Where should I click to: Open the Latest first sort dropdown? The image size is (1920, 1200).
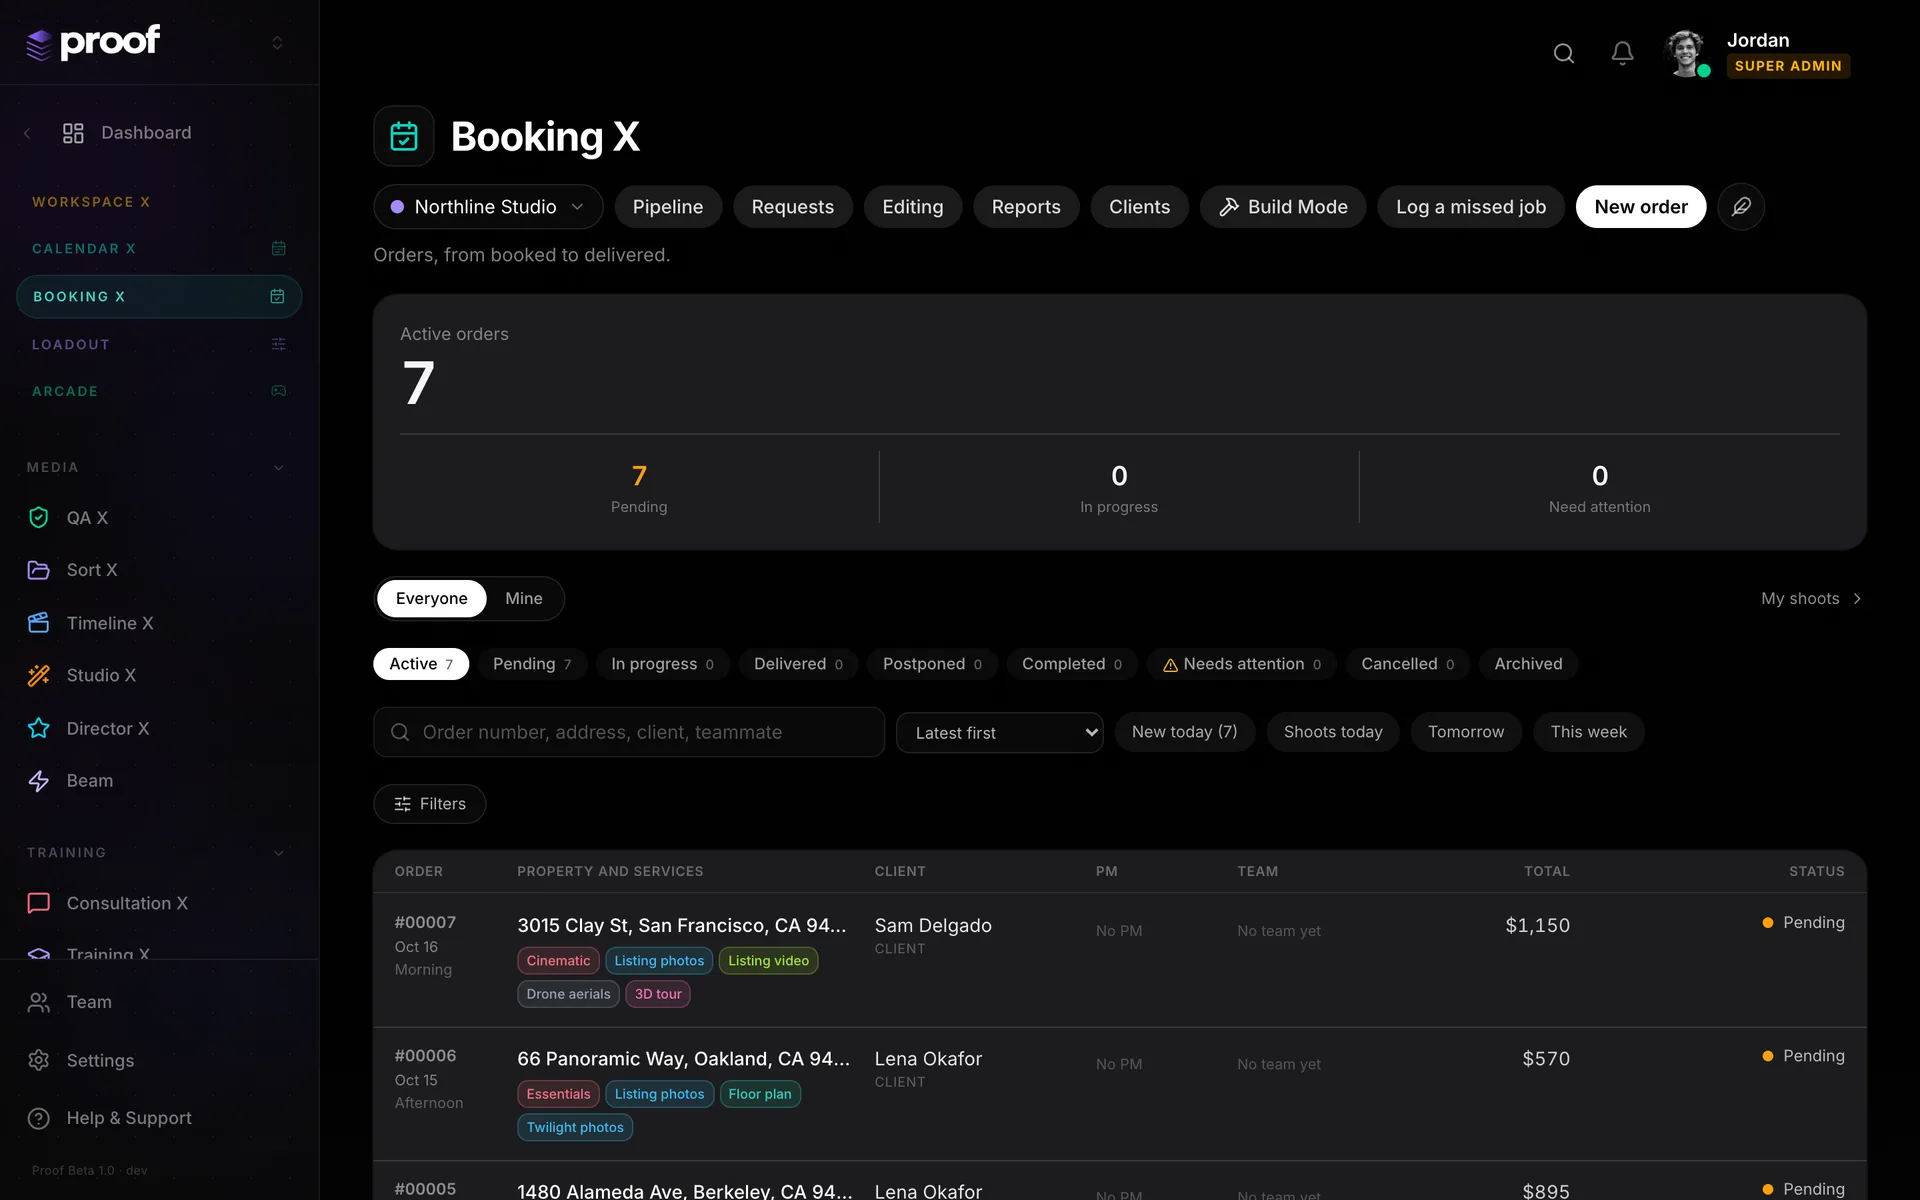coord(1000,733)
